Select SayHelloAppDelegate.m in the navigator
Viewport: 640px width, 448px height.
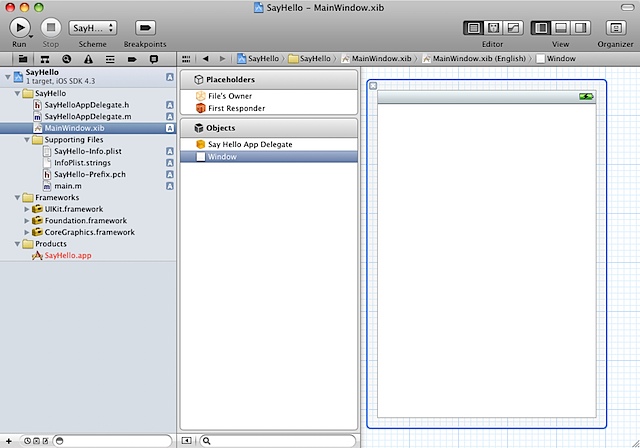coord(87,117)
